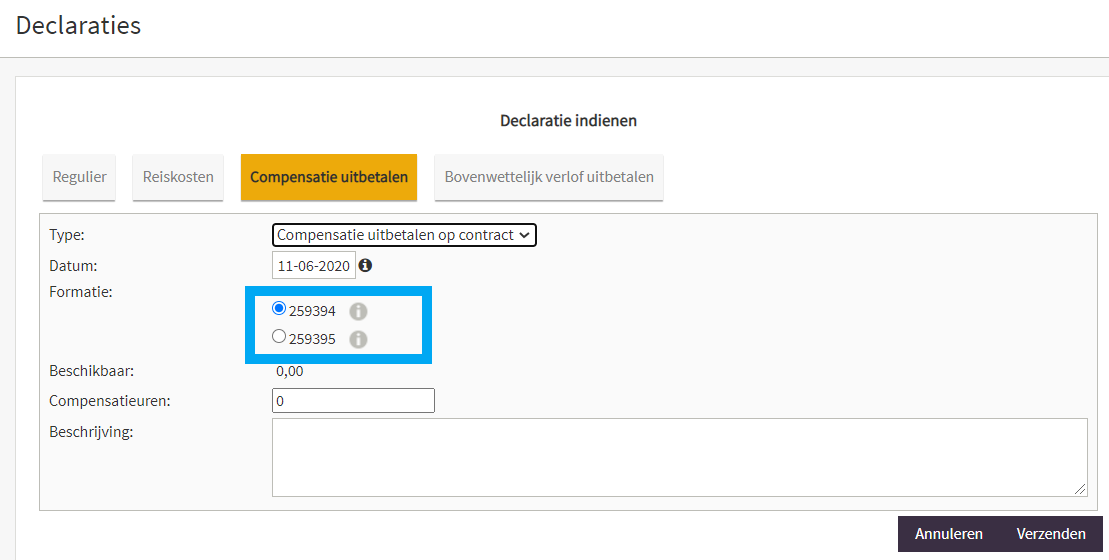Click the 'Declaratie indienen' title

[x=569, y=121]
